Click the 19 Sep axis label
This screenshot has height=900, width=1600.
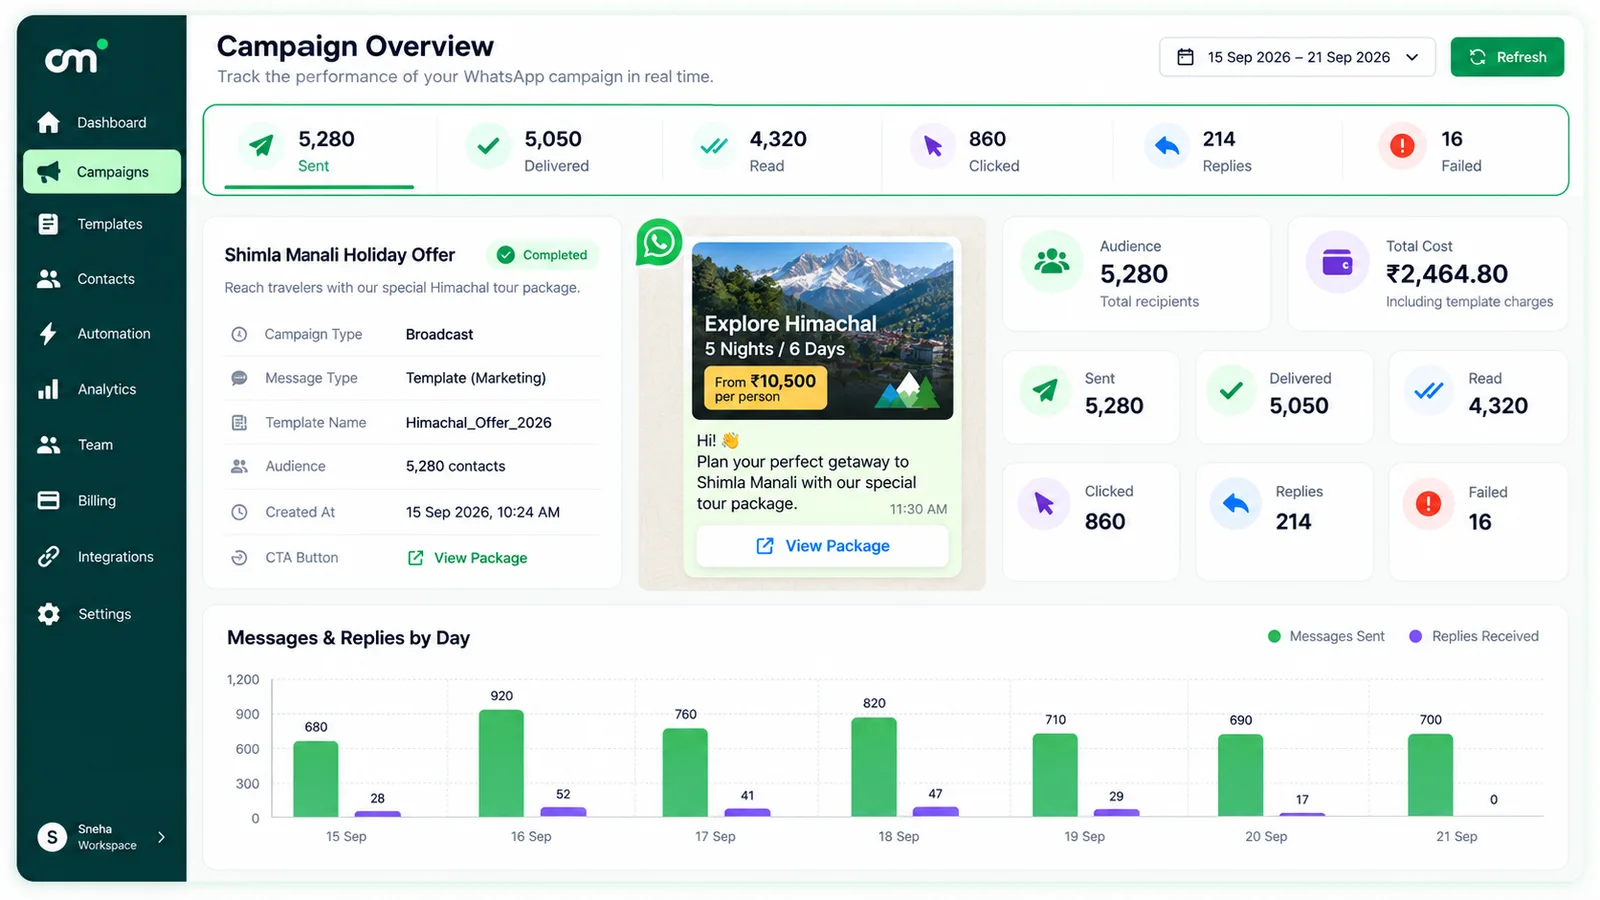pos(1084,836)
